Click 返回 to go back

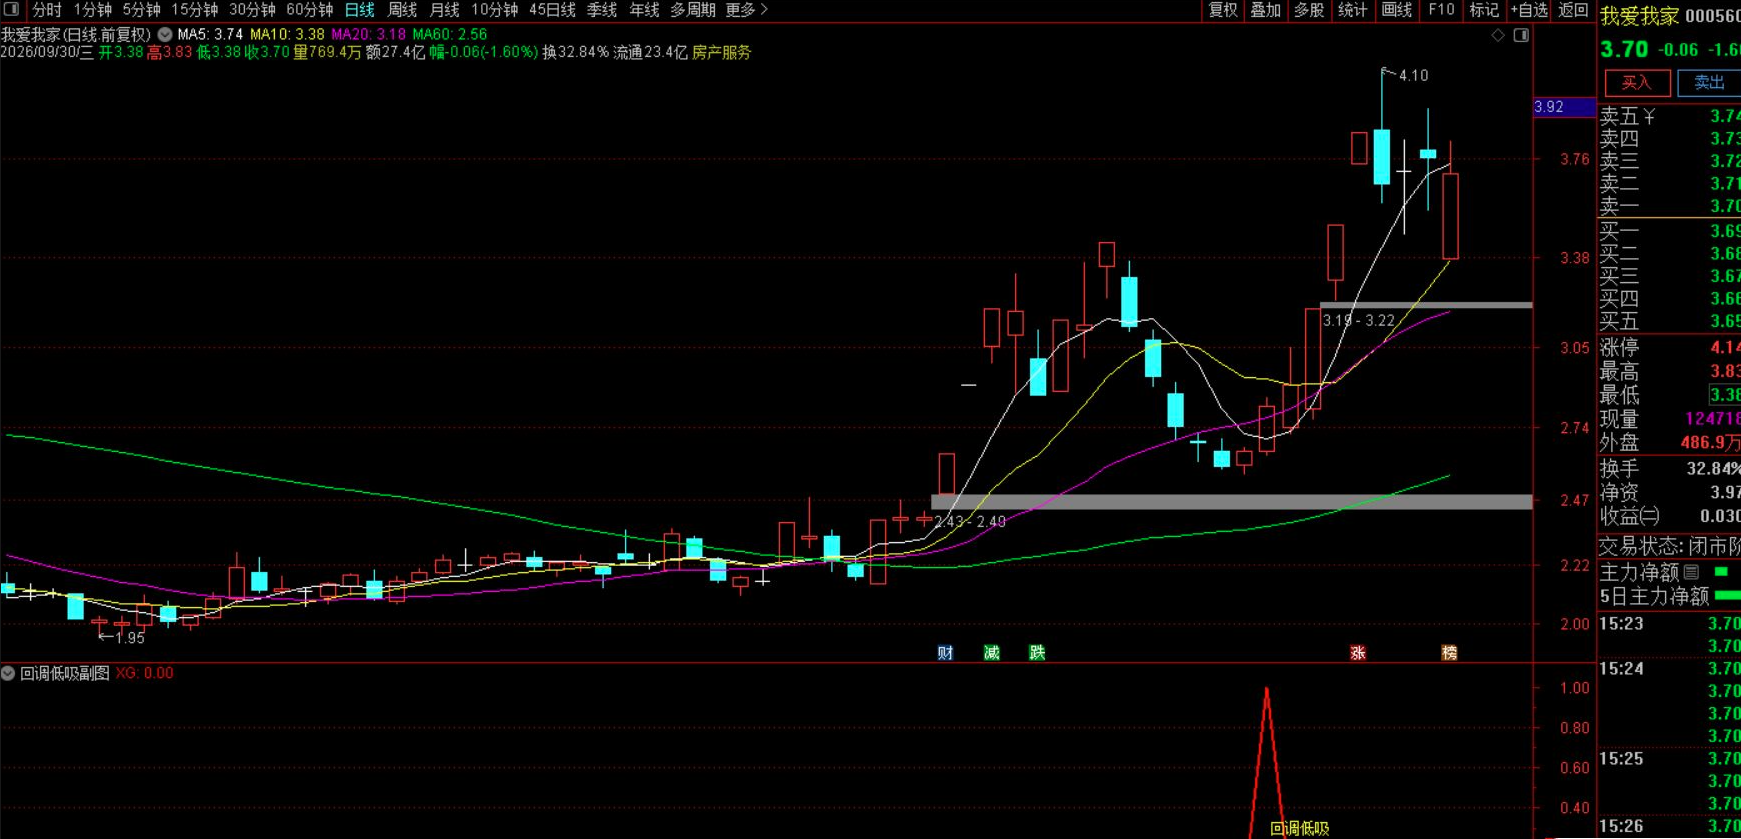click(x=1574, y=10)
